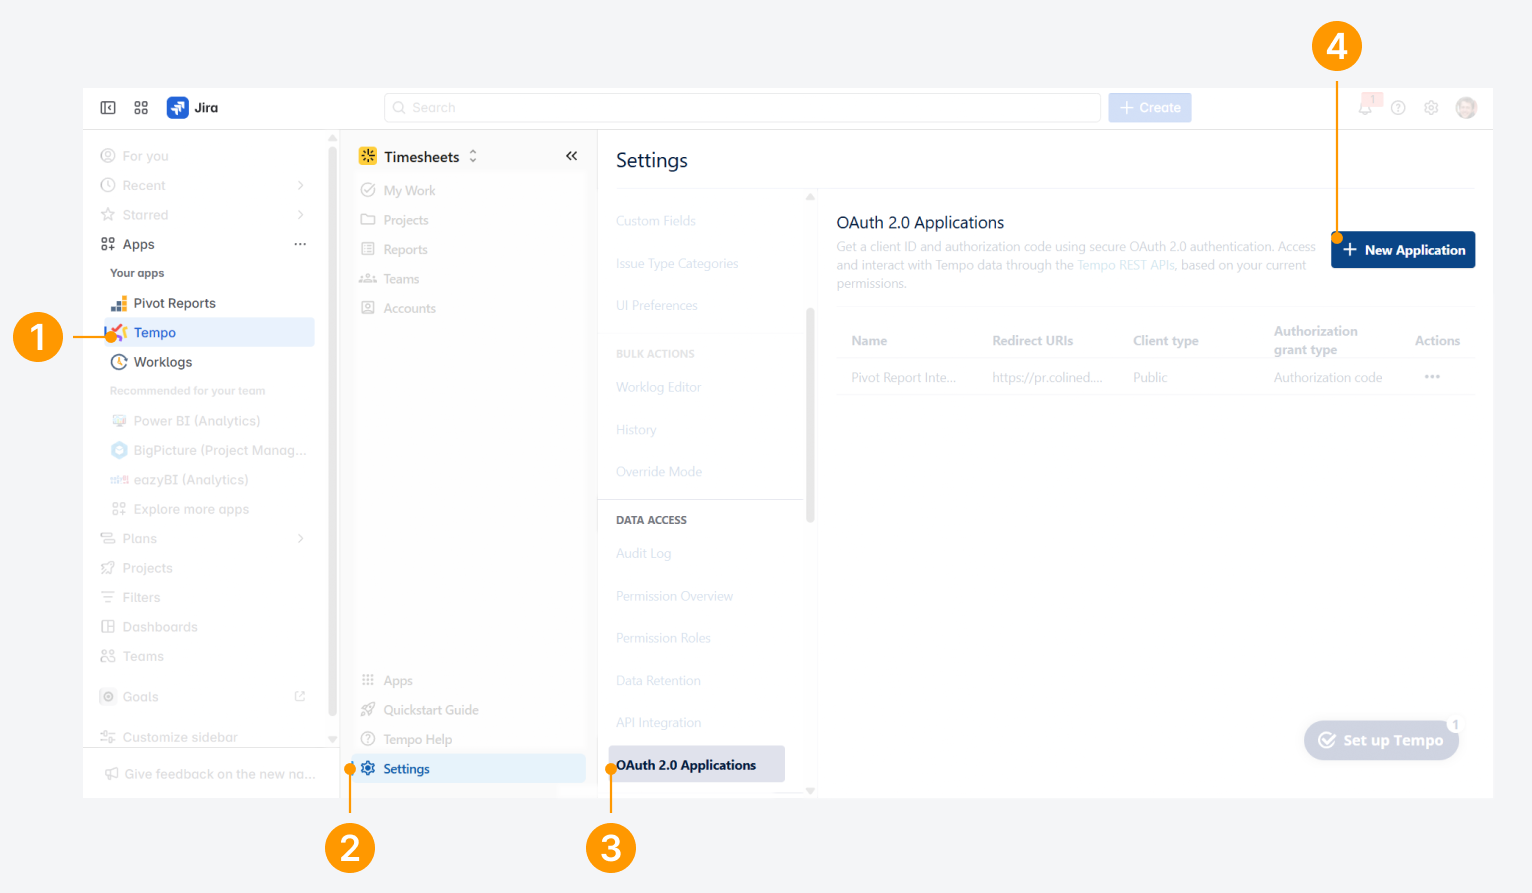The image size is (1532, 893).
Task: Open the app switcher grid icon
Action: click(x=141, y=108)
